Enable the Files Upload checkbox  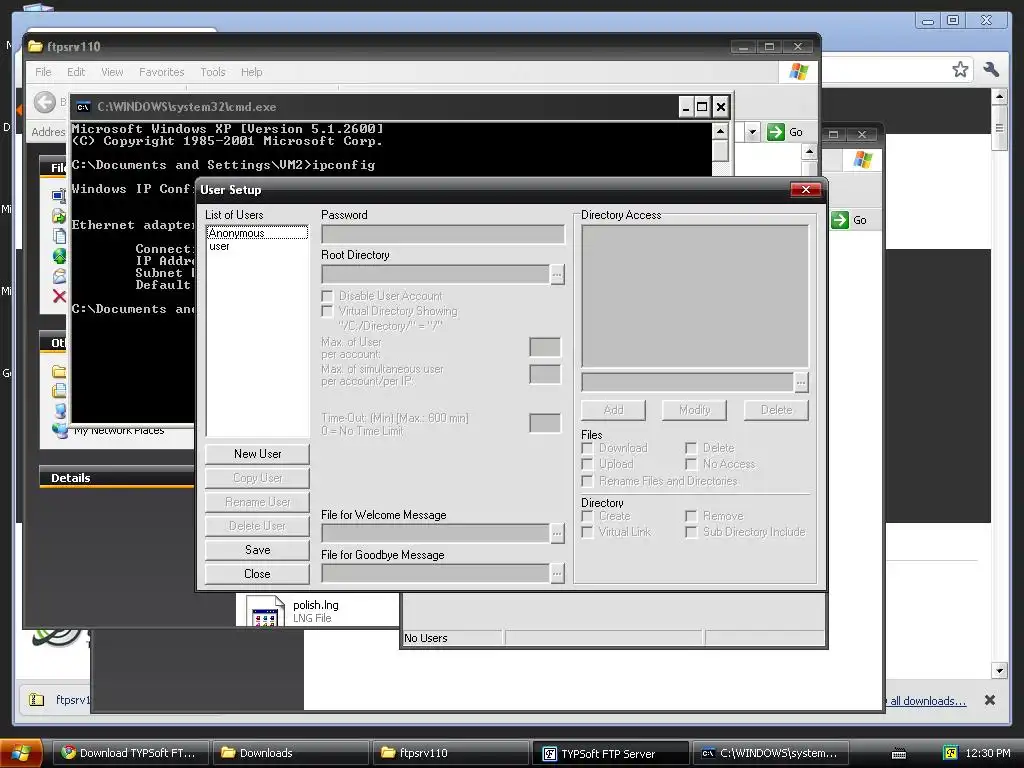[587, 464]
